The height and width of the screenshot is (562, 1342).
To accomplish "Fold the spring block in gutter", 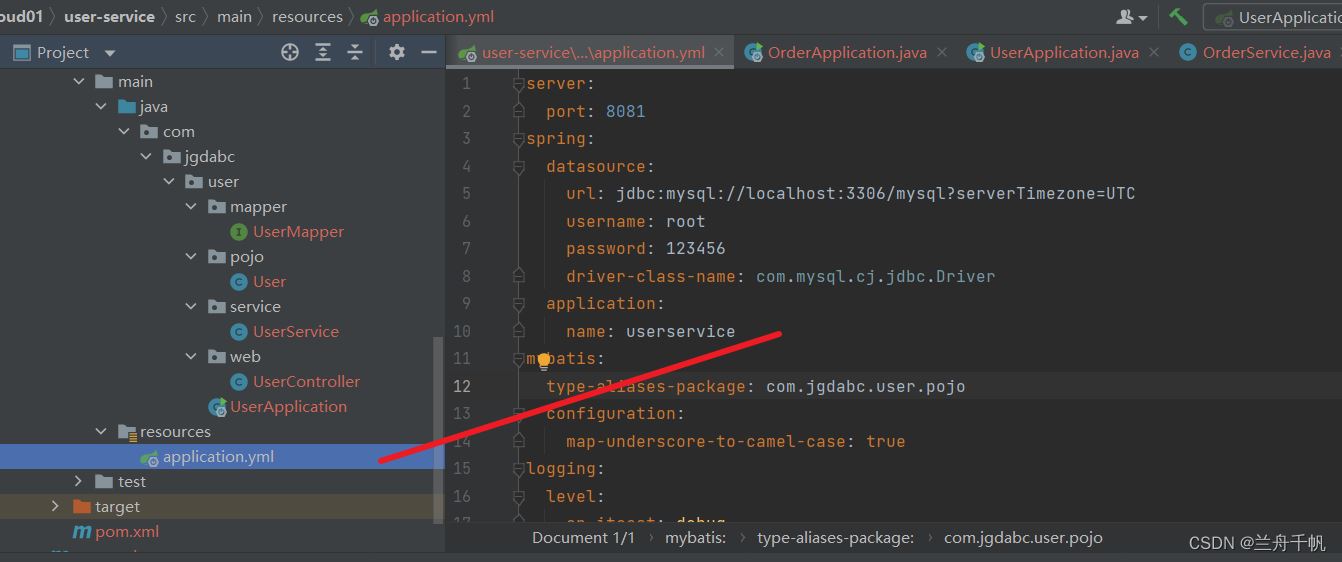I will (x=518, y=139).
